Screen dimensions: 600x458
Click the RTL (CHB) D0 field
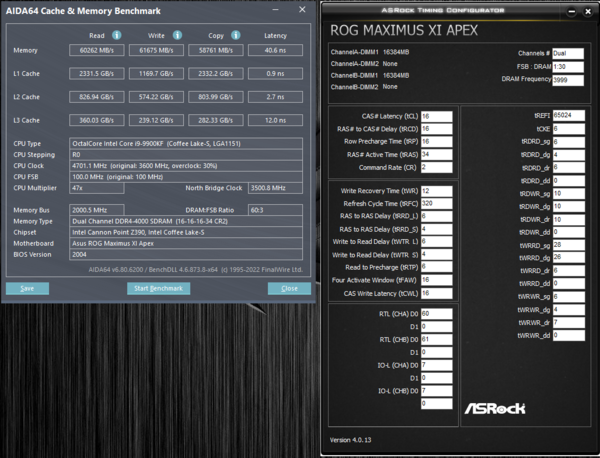point(437,339)
